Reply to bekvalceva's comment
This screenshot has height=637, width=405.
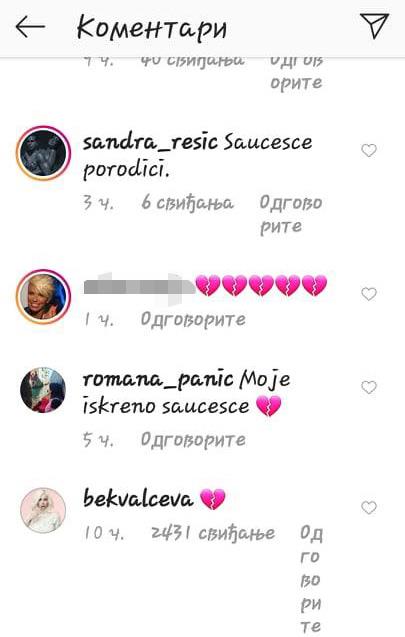(x=311, y=579)
